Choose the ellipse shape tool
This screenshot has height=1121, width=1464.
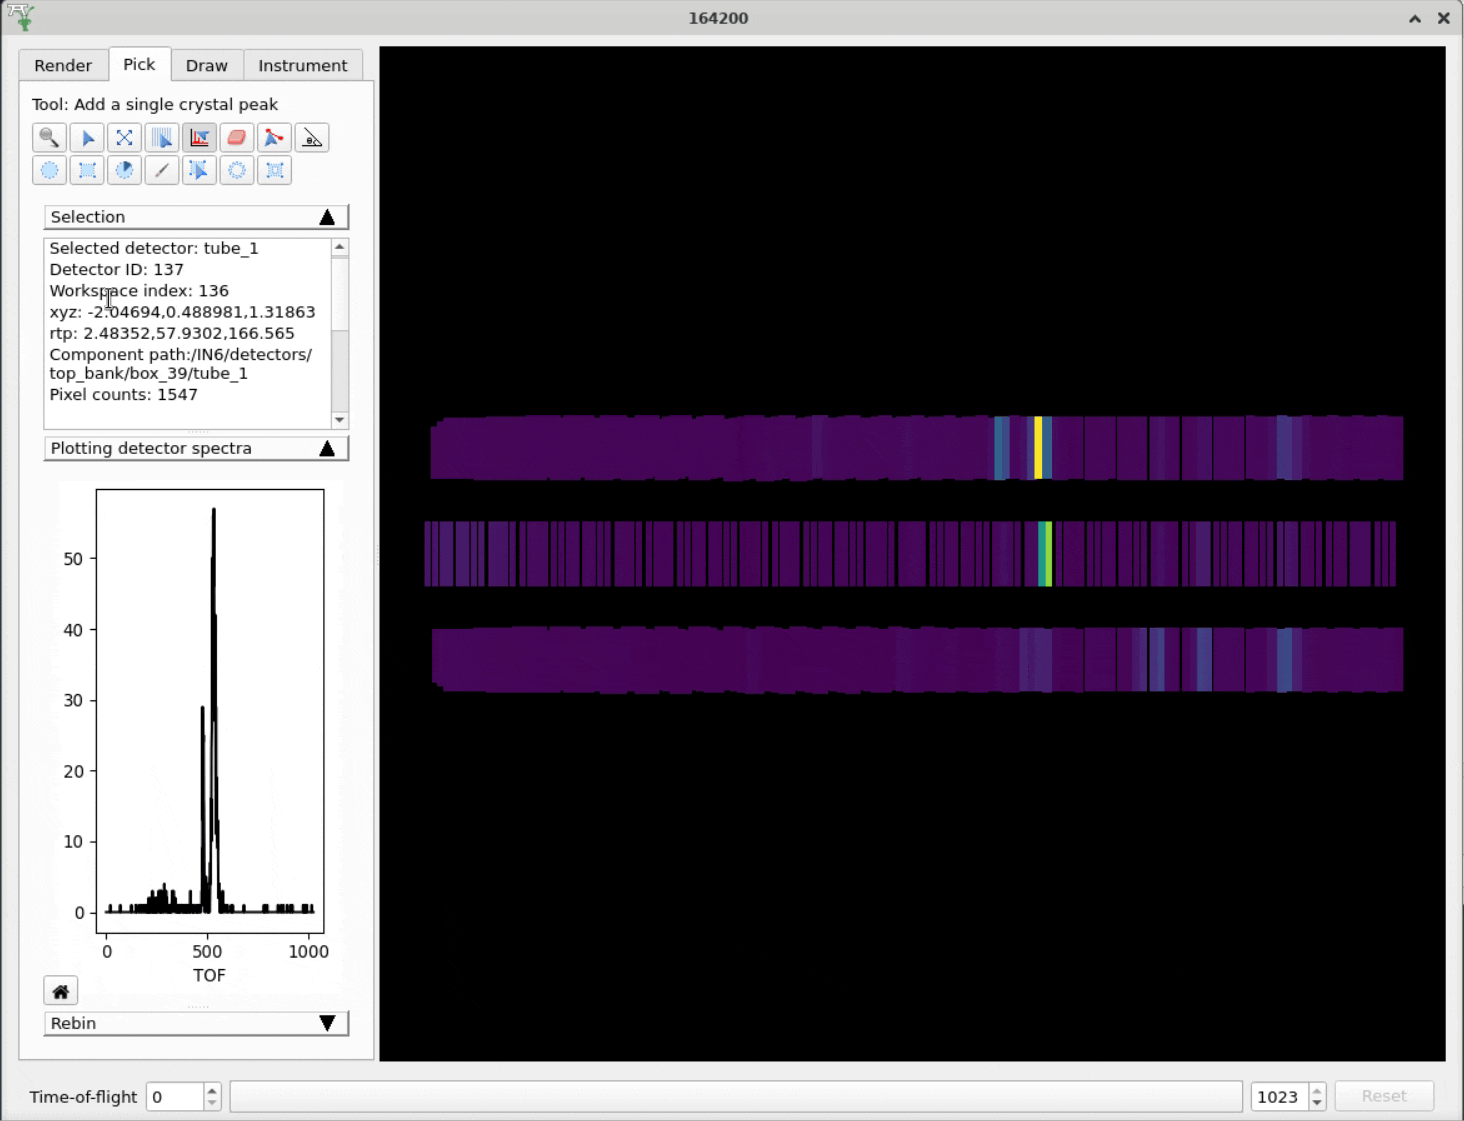[x=49, y=171]
